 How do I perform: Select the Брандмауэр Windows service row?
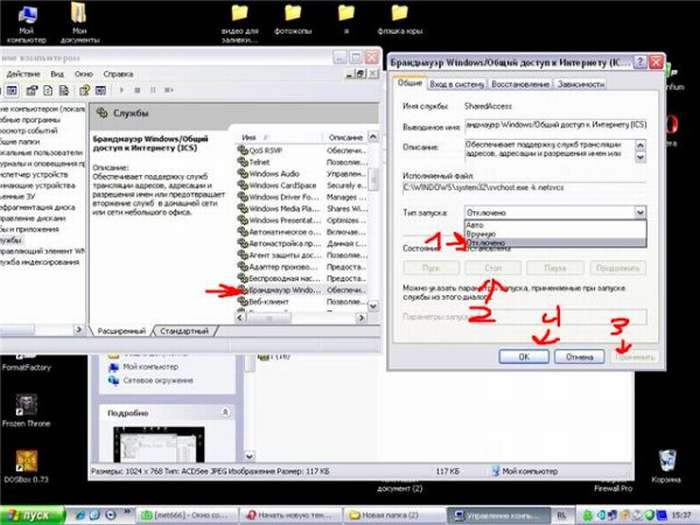[302, 290]
